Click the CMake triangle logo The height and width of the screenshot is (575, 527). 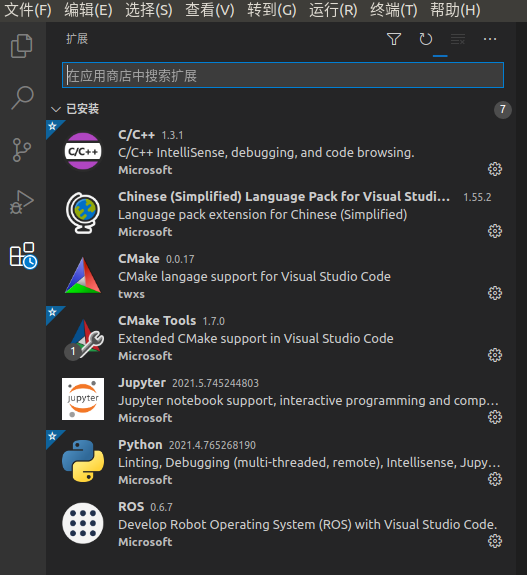pos(83,275)
